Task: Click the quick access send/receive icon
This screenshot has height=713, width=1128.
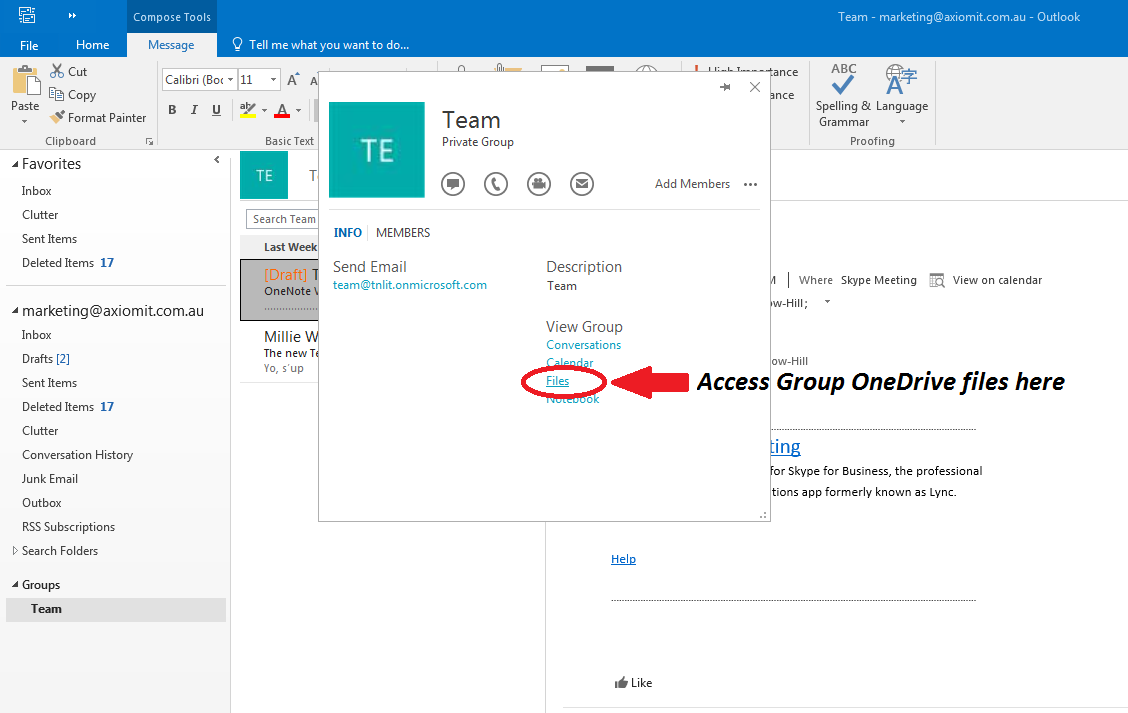Action: tap(27, 16)
